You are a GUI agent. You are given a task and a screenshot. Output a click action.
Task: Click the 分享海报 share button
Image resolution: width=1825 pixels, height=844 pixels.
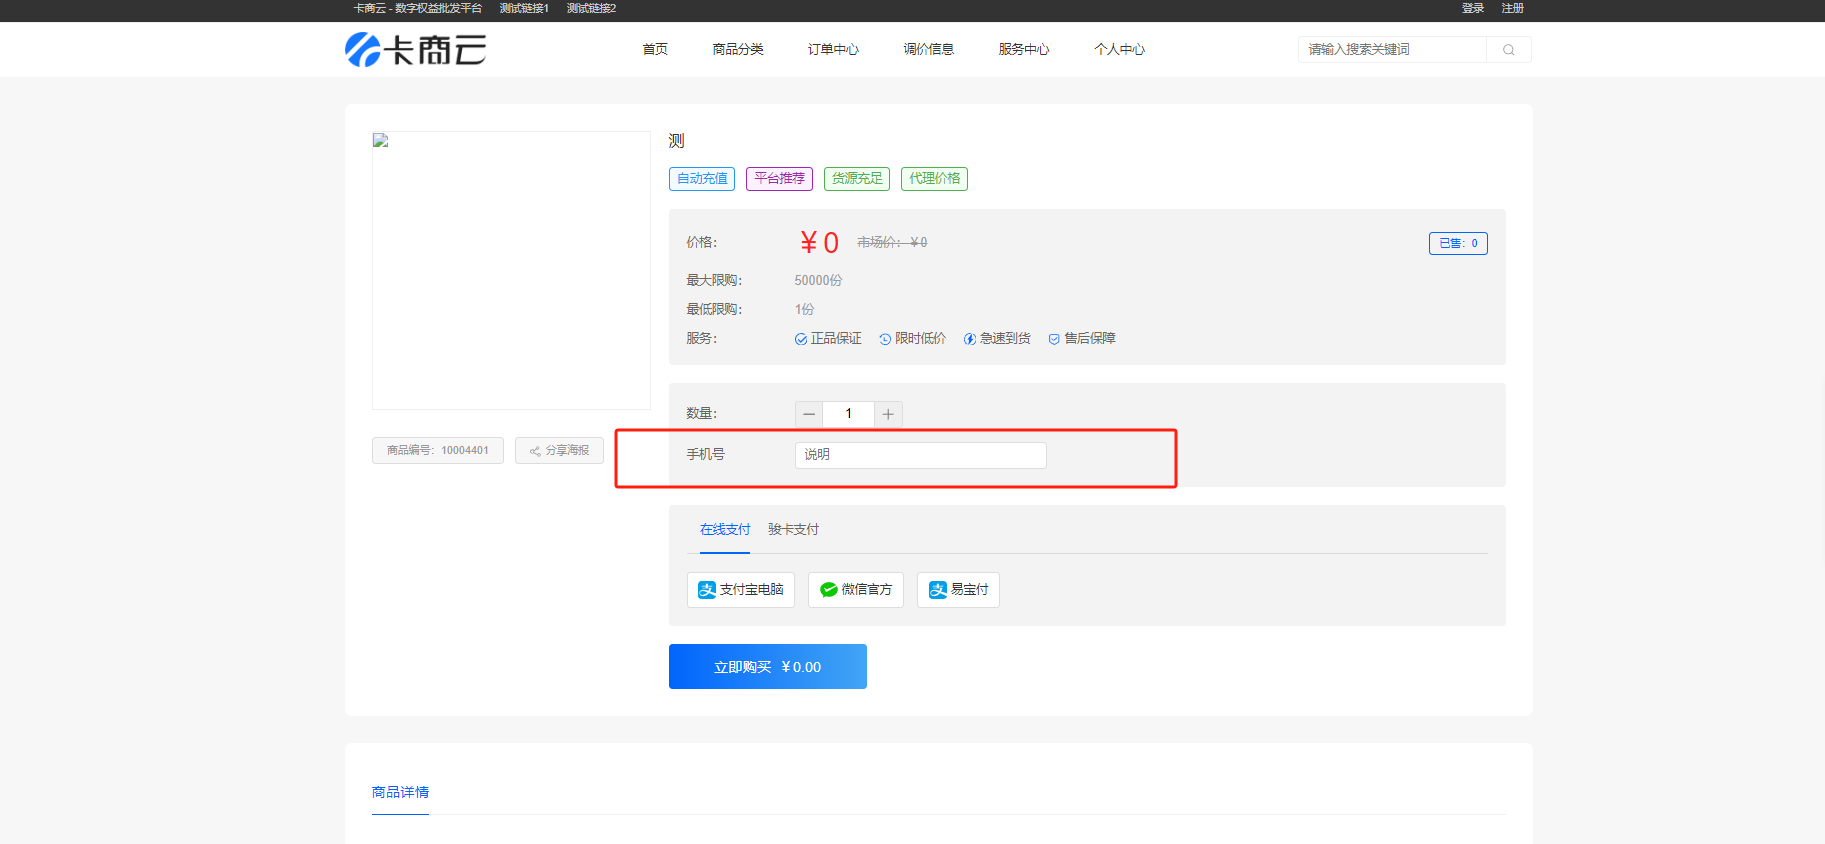pos(559,451)
